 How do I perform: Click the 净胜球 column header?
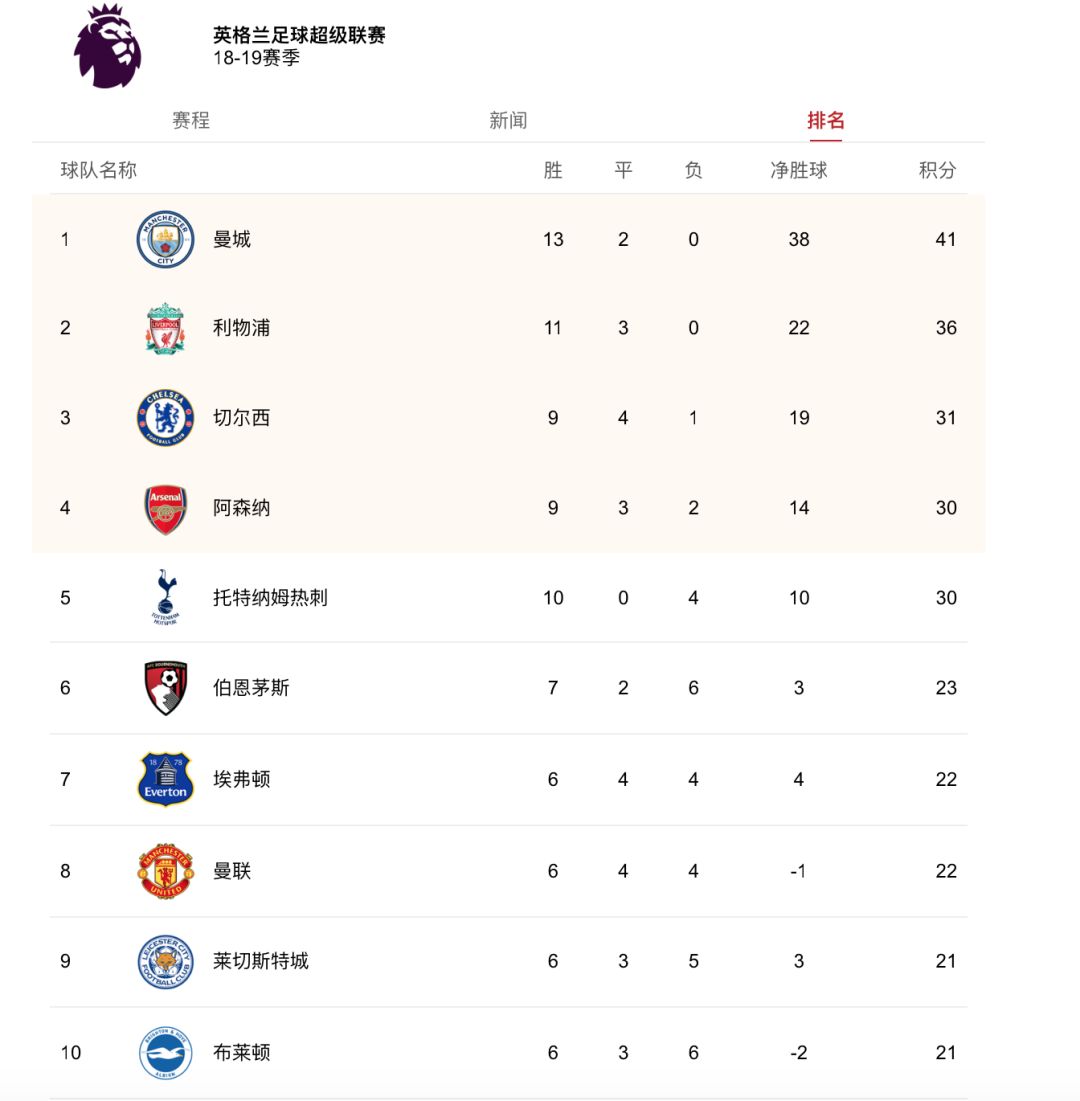(798, 170)
